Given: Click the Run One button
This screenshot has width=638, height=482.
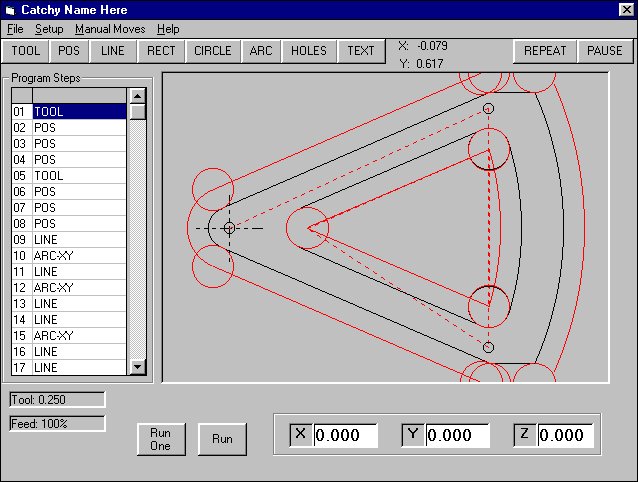Looking at the screenshot, I should (161, 439).
